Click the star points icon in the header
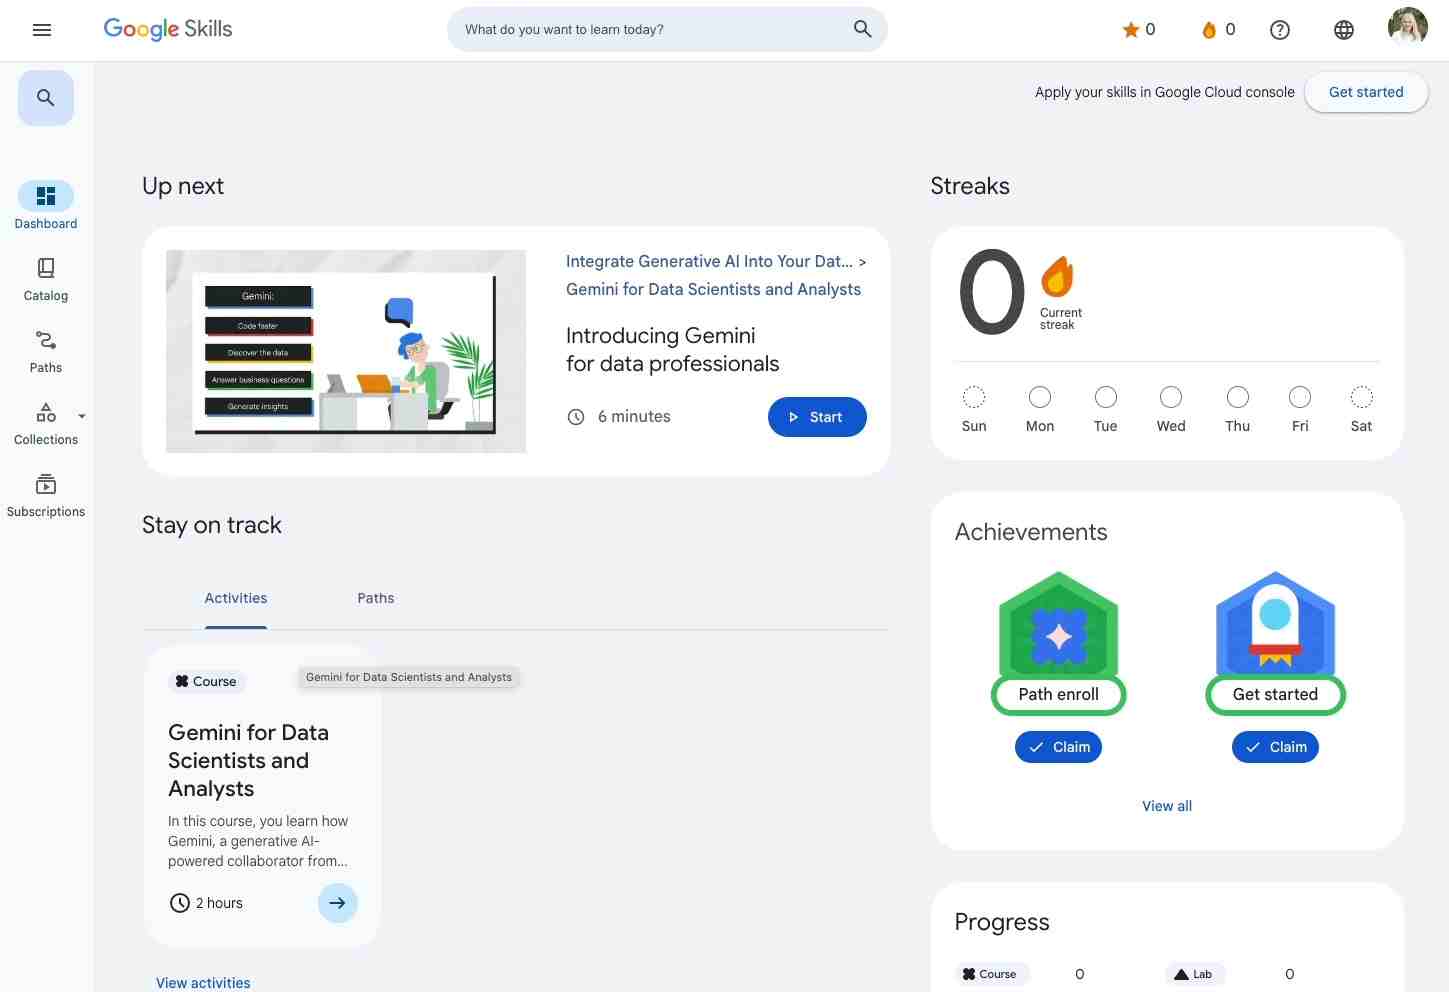1449x992 pixels. click(x=1130, y=29)
